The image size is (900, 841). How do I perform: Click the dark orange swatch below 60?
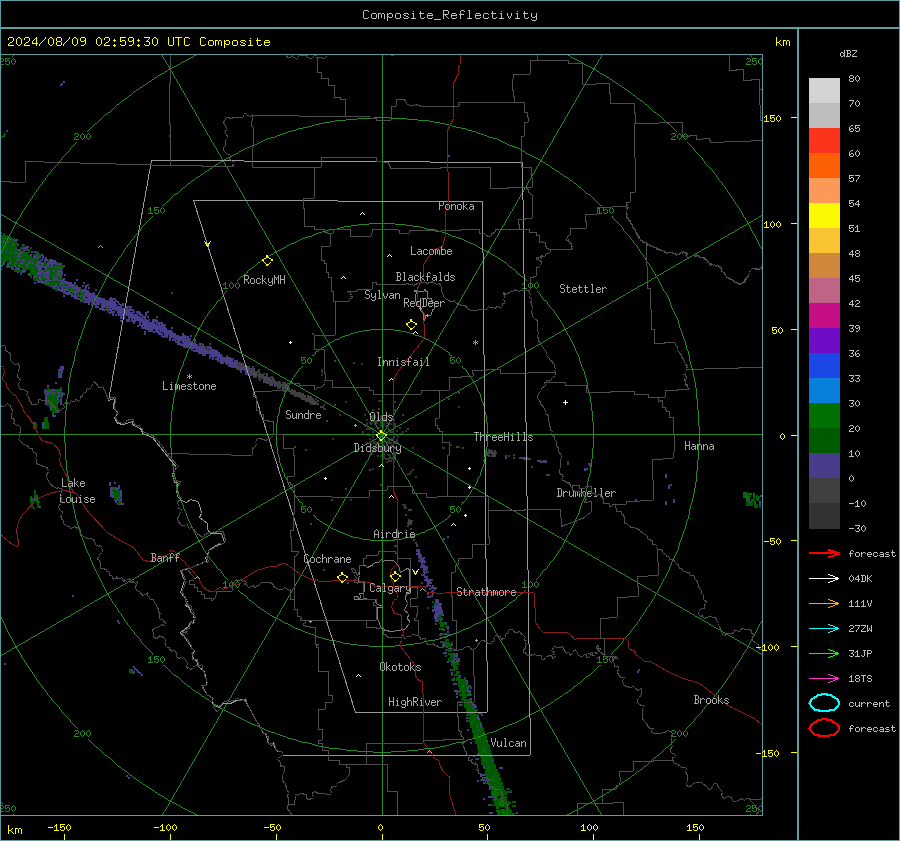(824, 165)
